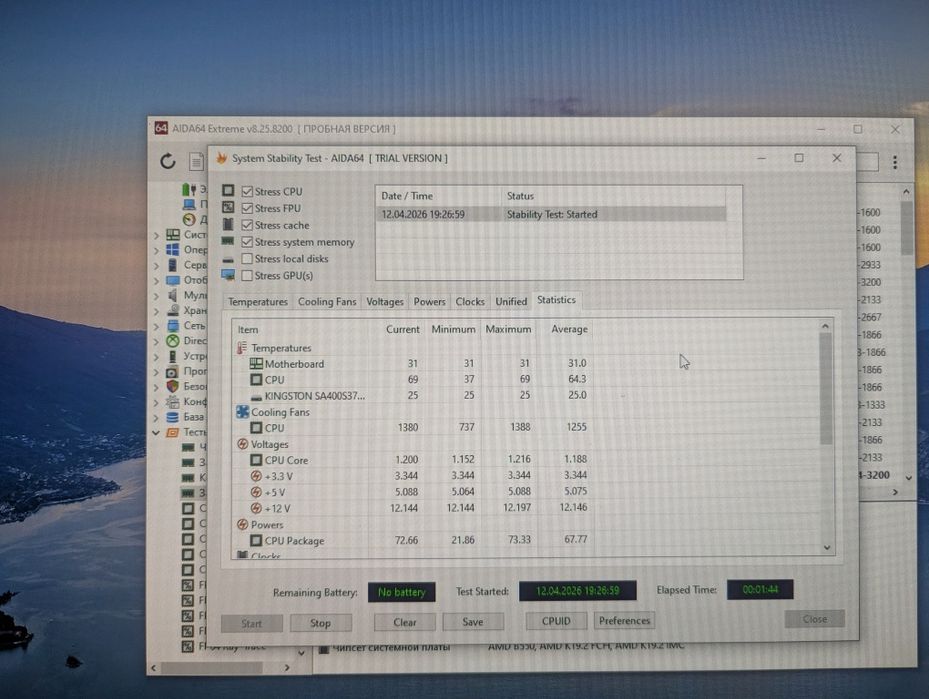Switch to the Clocks tab
Viewport: 929px width, 699px height.
(470, 302)
